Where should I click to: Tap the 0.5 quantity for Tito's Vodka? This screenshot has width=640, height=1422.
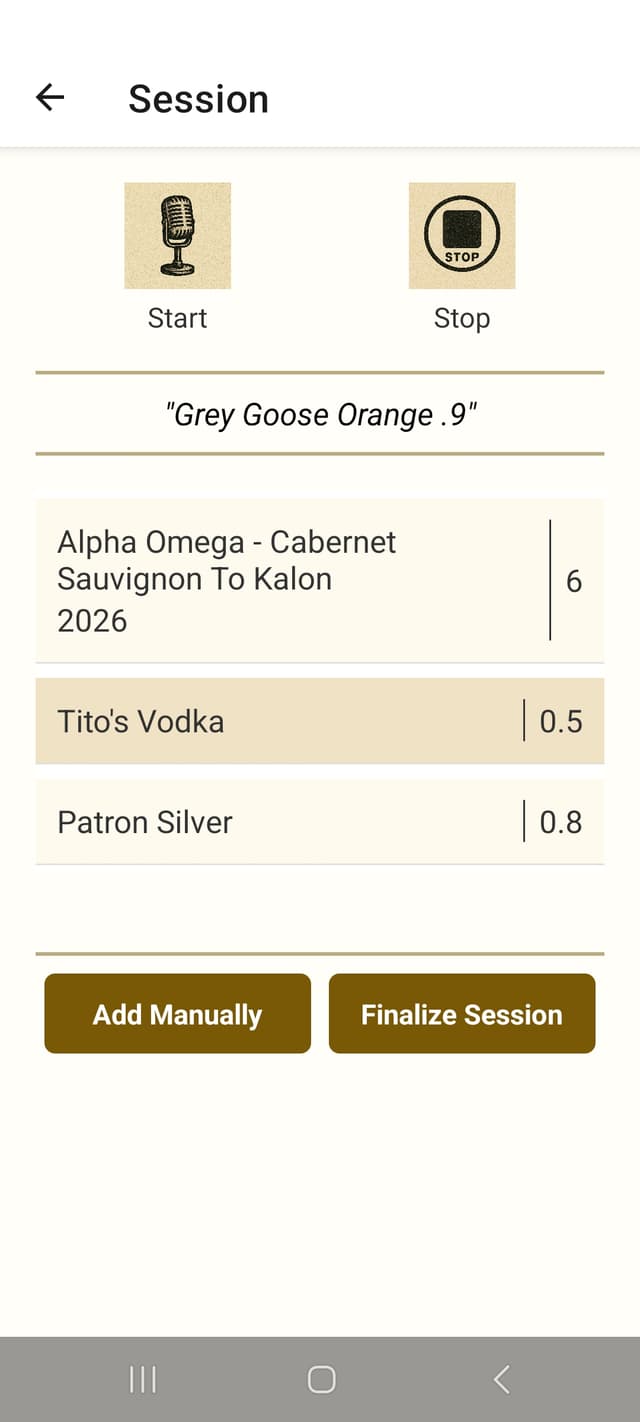(x=561, y=721)
